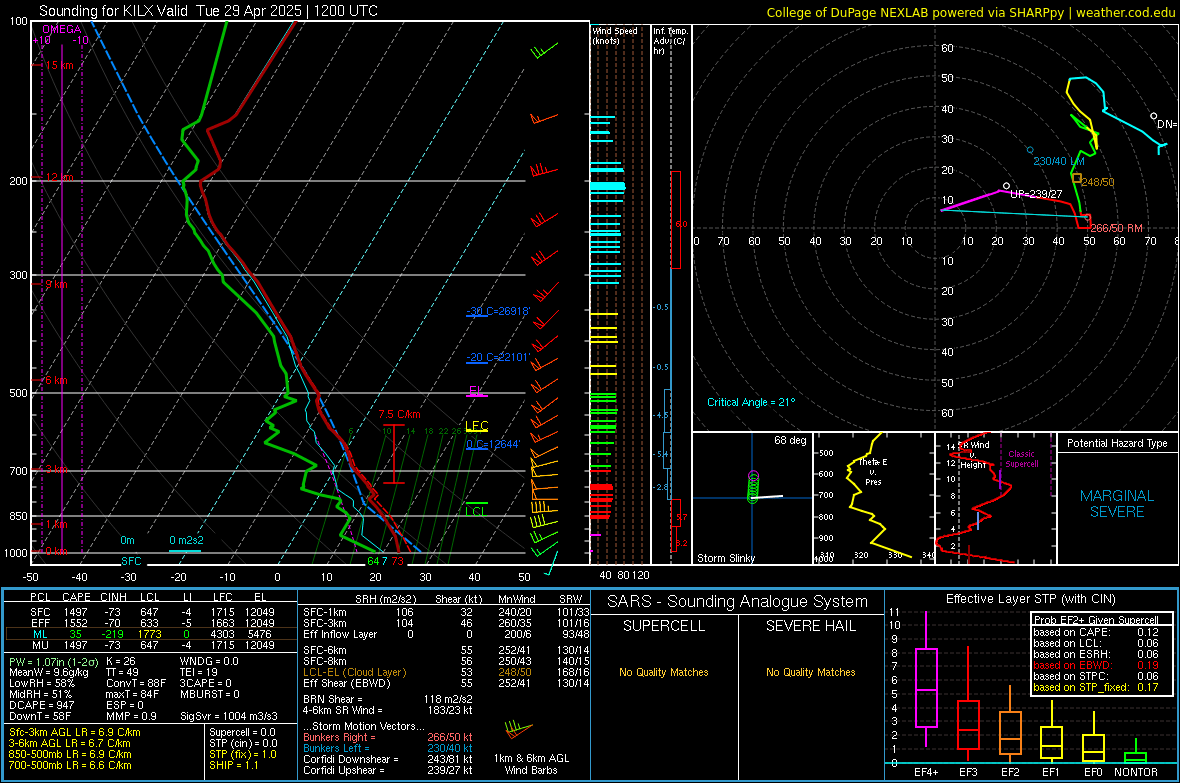Click the 'DCAPE = 947' value
This screenshot has height=783, width=1180.
(41, 705)
